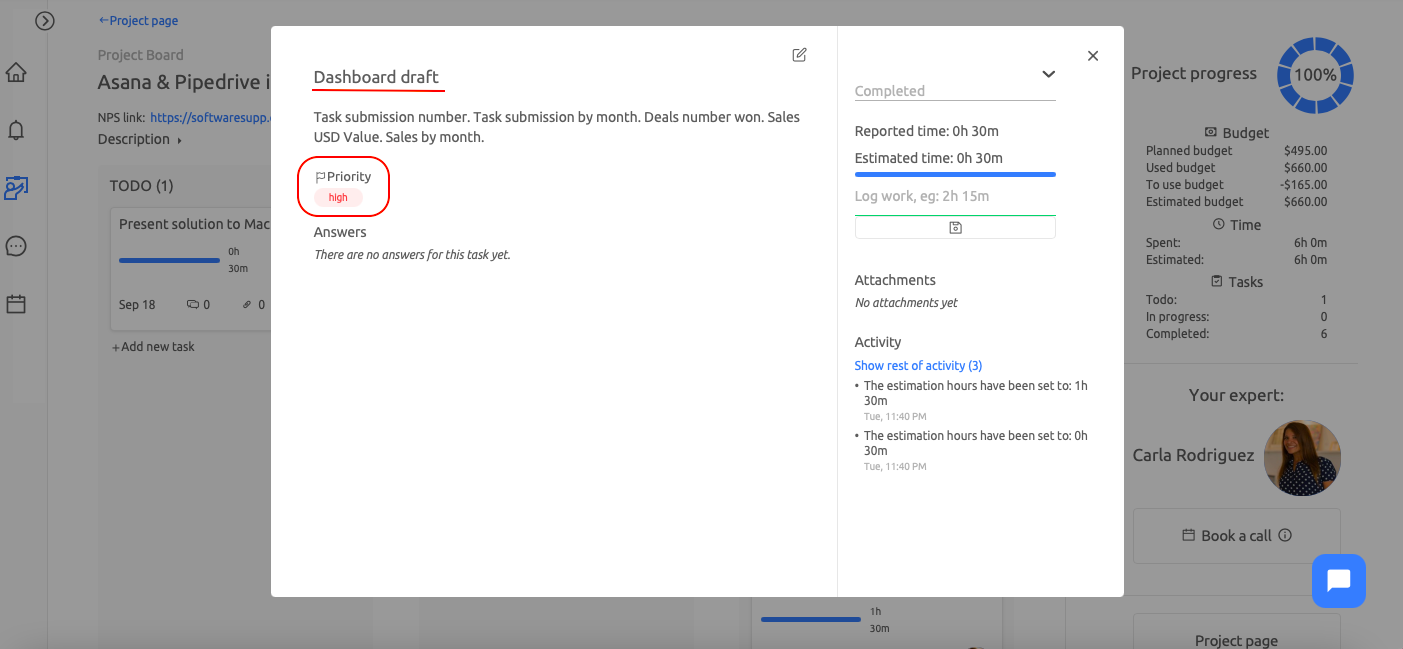Screen dimensions: 1403x649
Task: Click the estimated time progress bar
Action: [955, 174]
